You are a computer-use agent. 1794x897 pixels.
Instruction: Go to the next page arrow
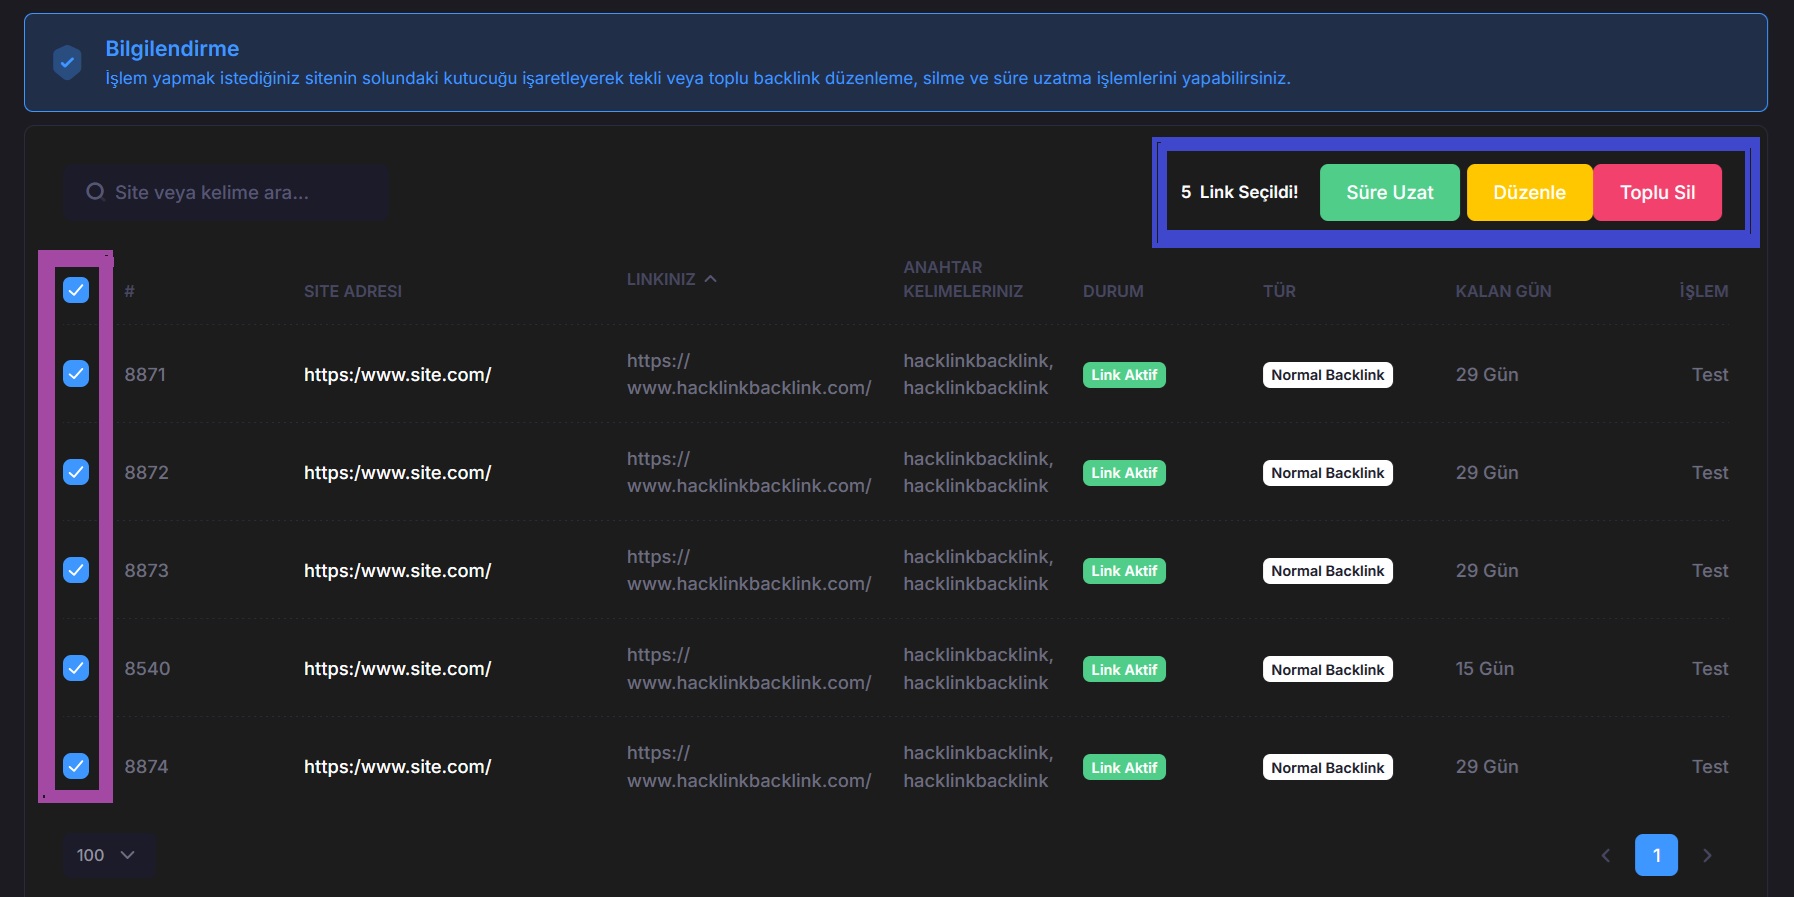(1707, 855)
